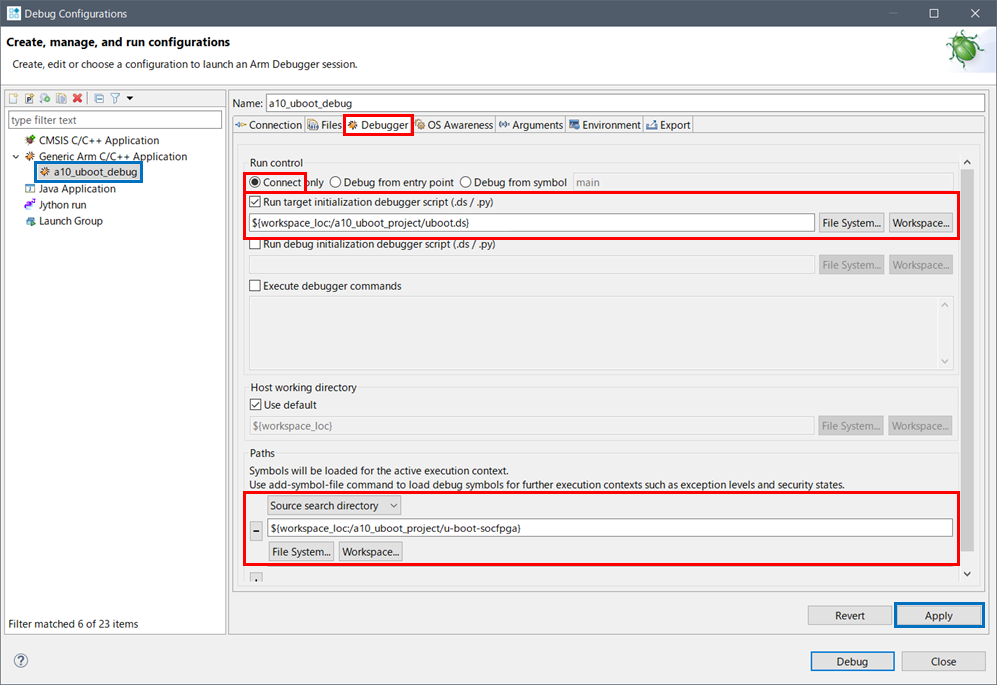Image resolution: width=997 pixels, height=685 pixels.
Task: Collapse all configurations in tree
Action: (99, 98)
